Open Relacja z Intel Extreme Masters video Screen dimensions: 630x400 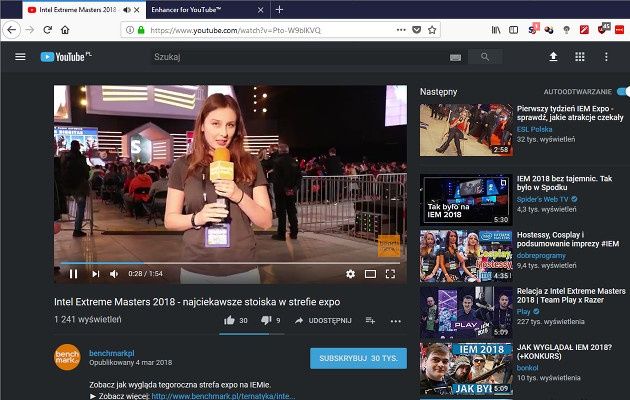point(571,295)
